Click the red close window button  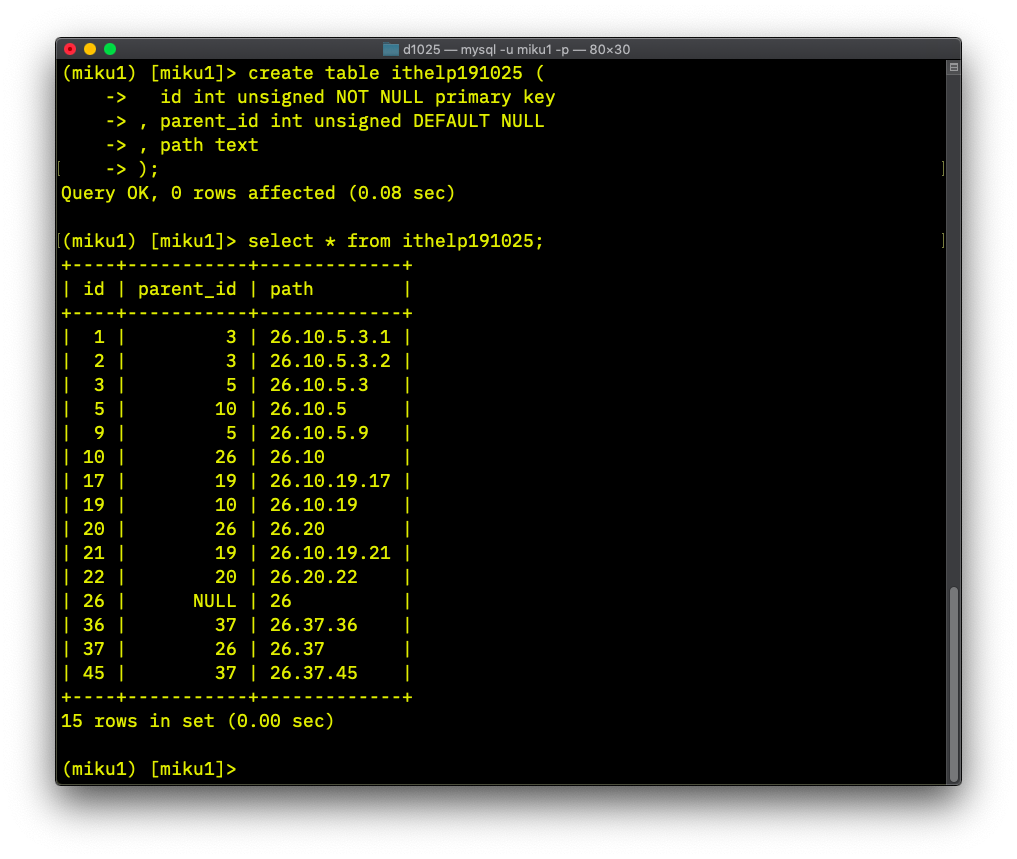[70, 49]
